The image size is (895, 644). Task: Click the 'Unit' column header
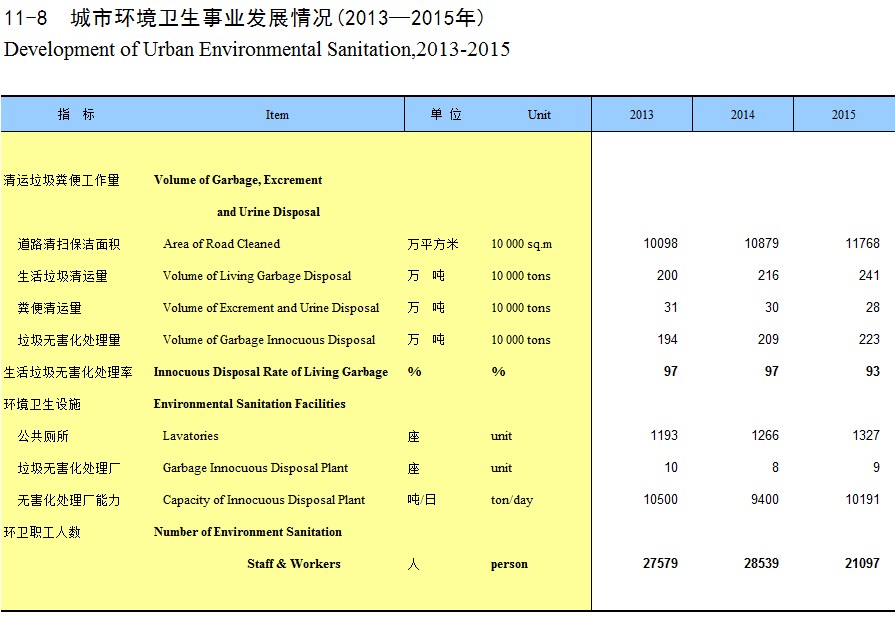pos(539,115)
